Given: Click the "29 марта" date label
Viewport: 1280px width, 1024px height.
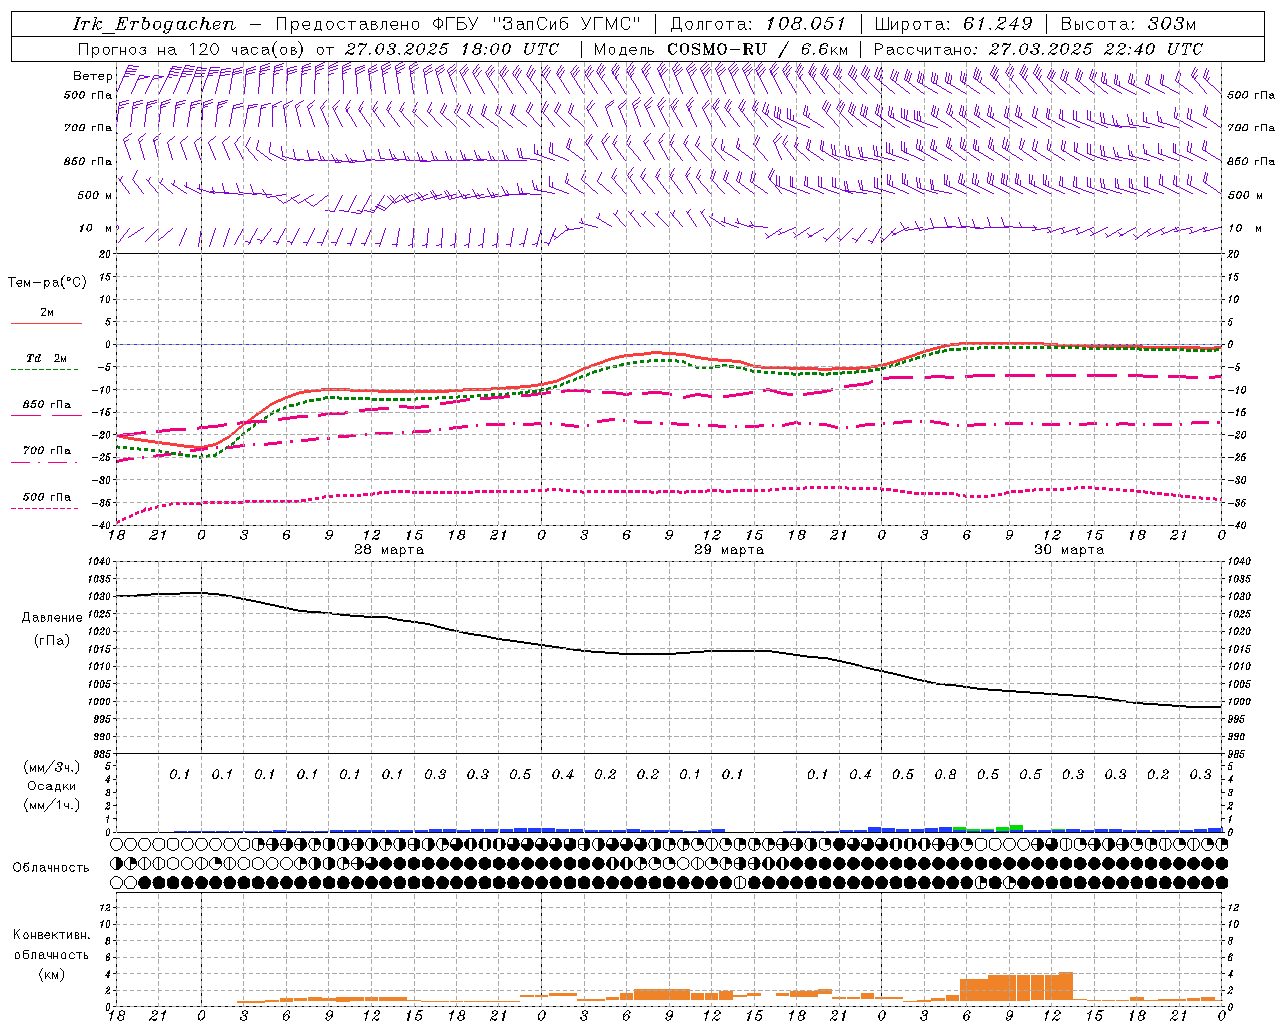Looking at the screenshot, I should (x=729, y=549).
